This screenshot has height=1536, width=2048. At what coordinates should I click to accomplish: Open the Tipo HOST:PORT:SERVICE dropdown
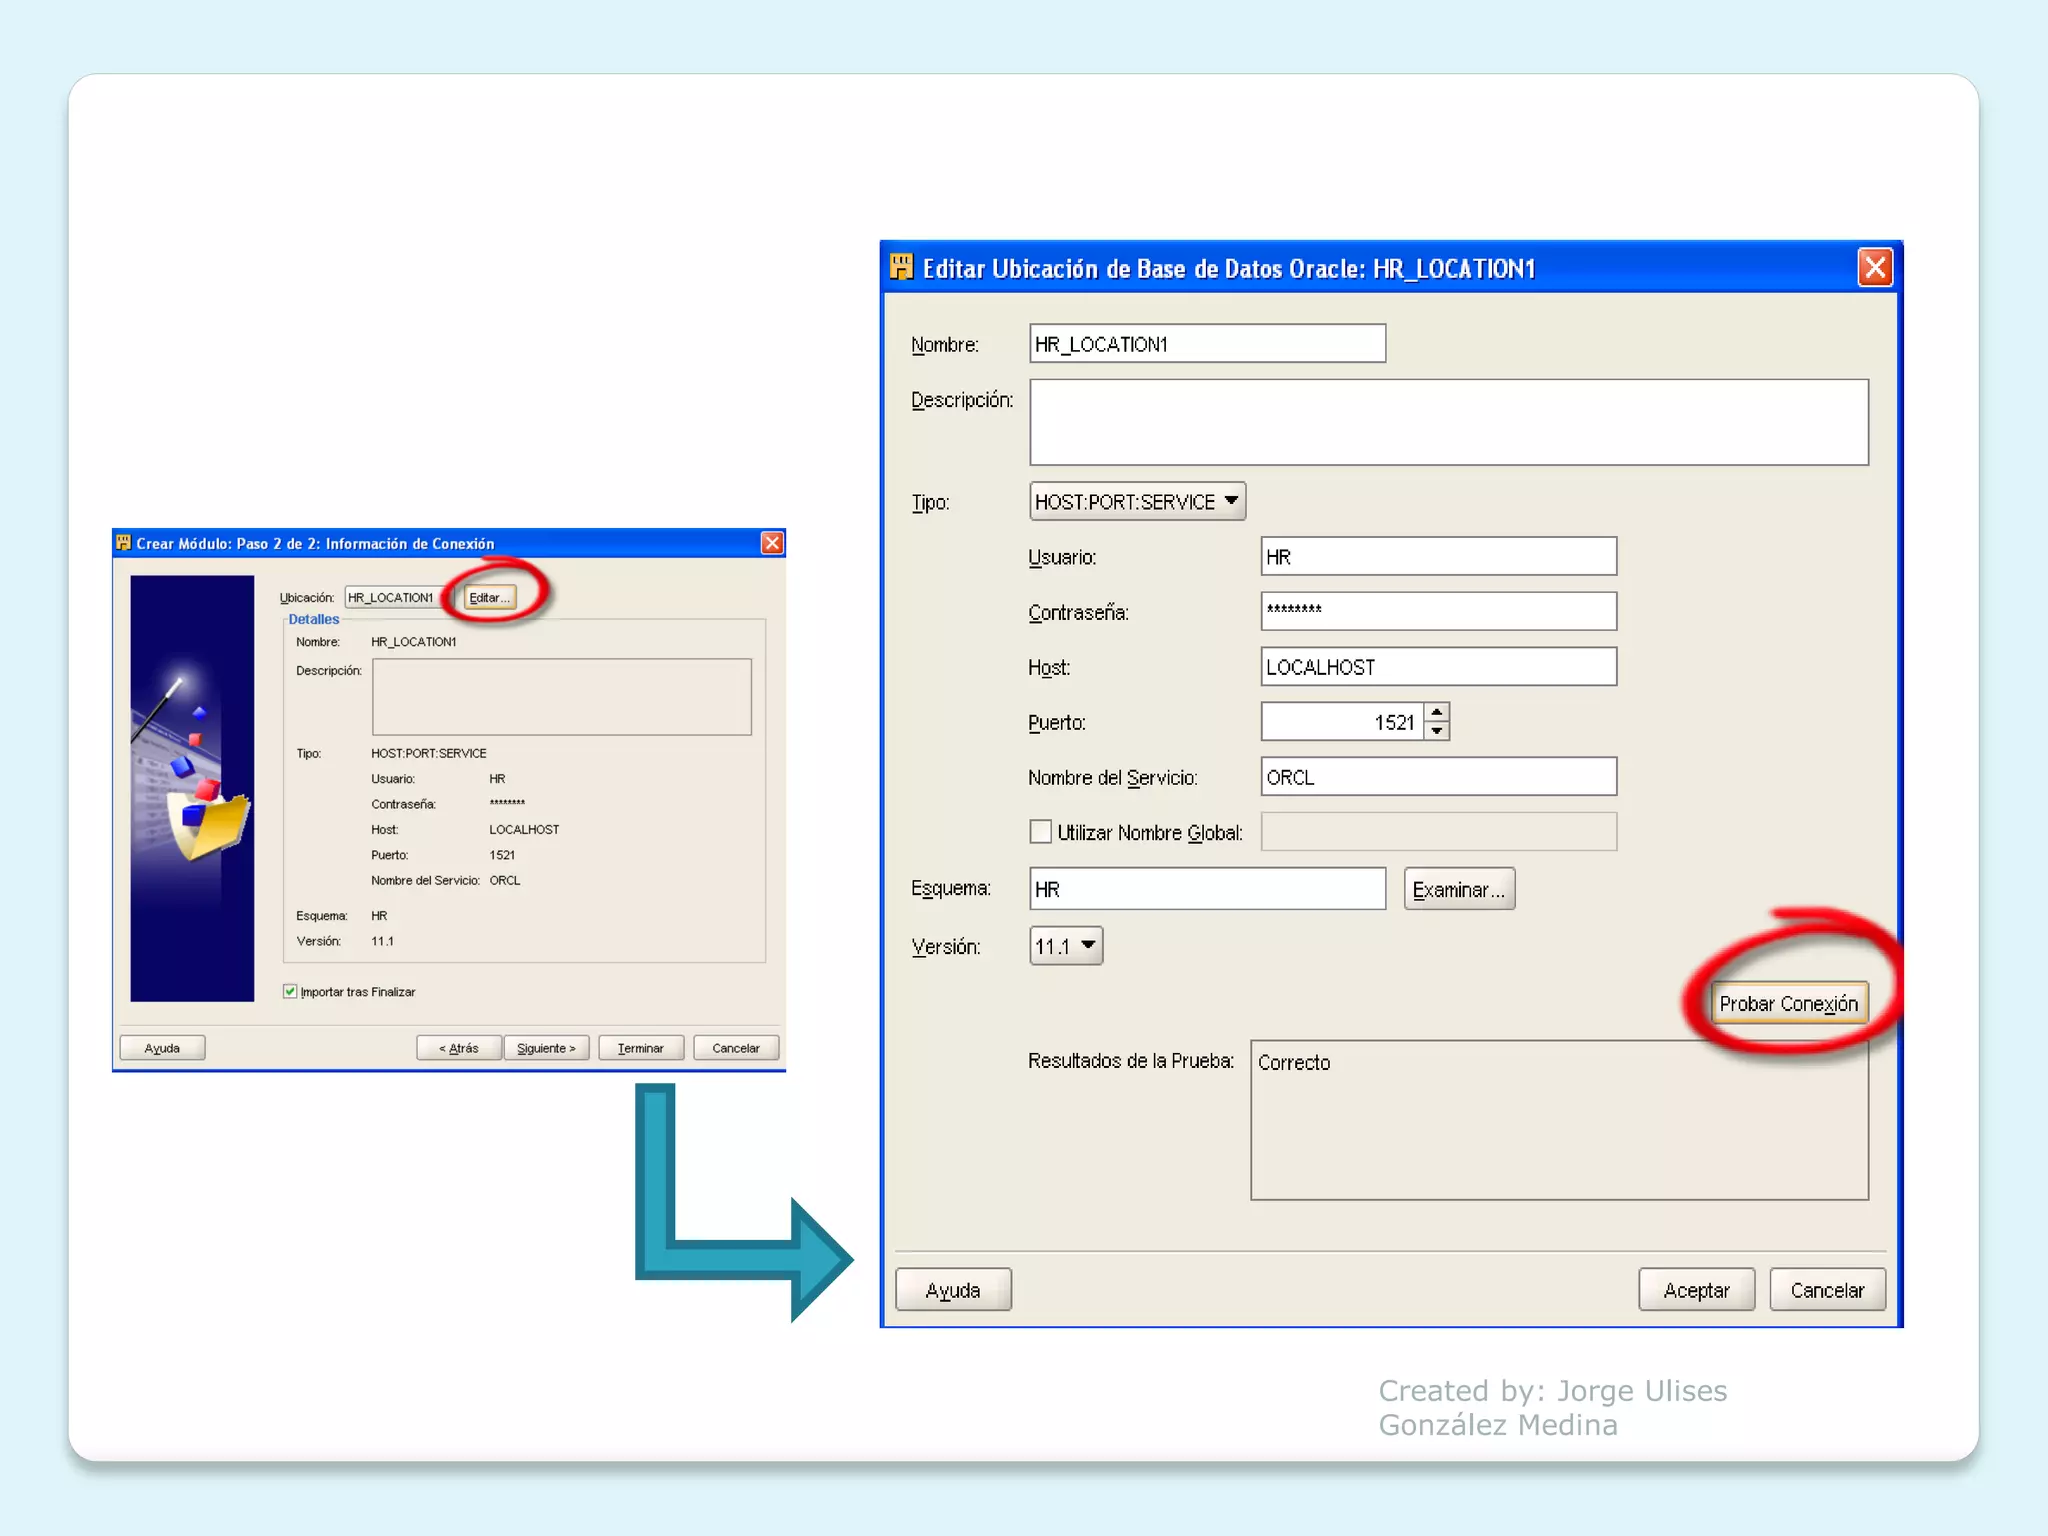click(1137, 501)
